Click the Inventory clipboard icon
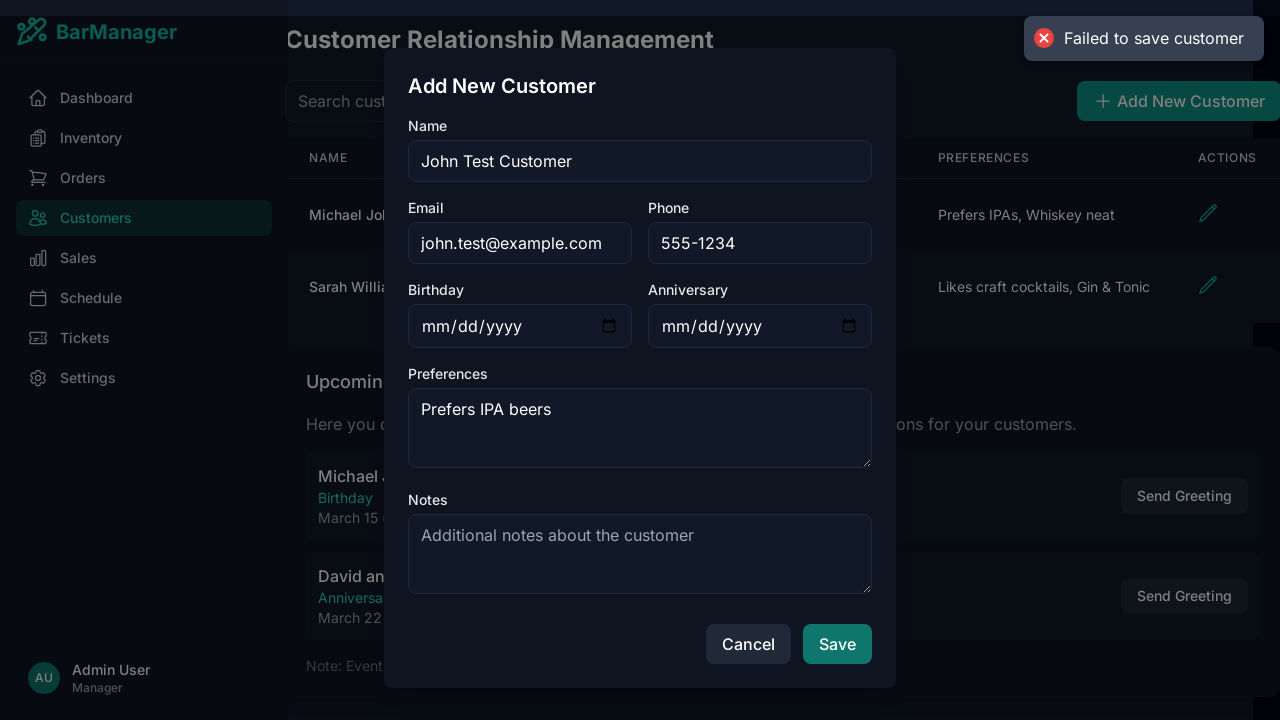 (x=38, y=138)
